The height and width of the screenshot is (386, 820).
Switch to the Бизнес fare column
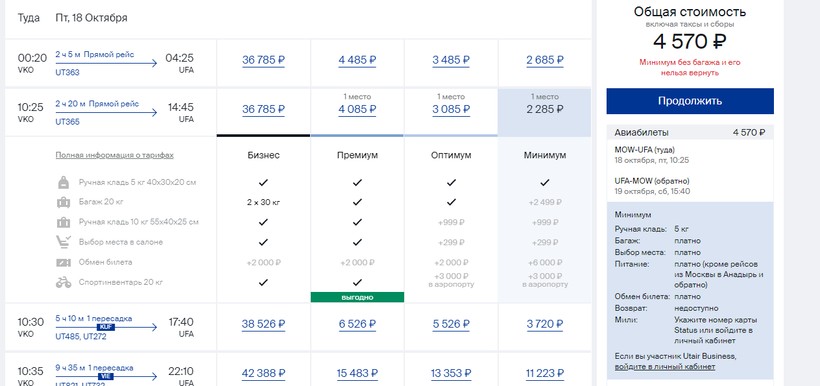pos(263,155)
